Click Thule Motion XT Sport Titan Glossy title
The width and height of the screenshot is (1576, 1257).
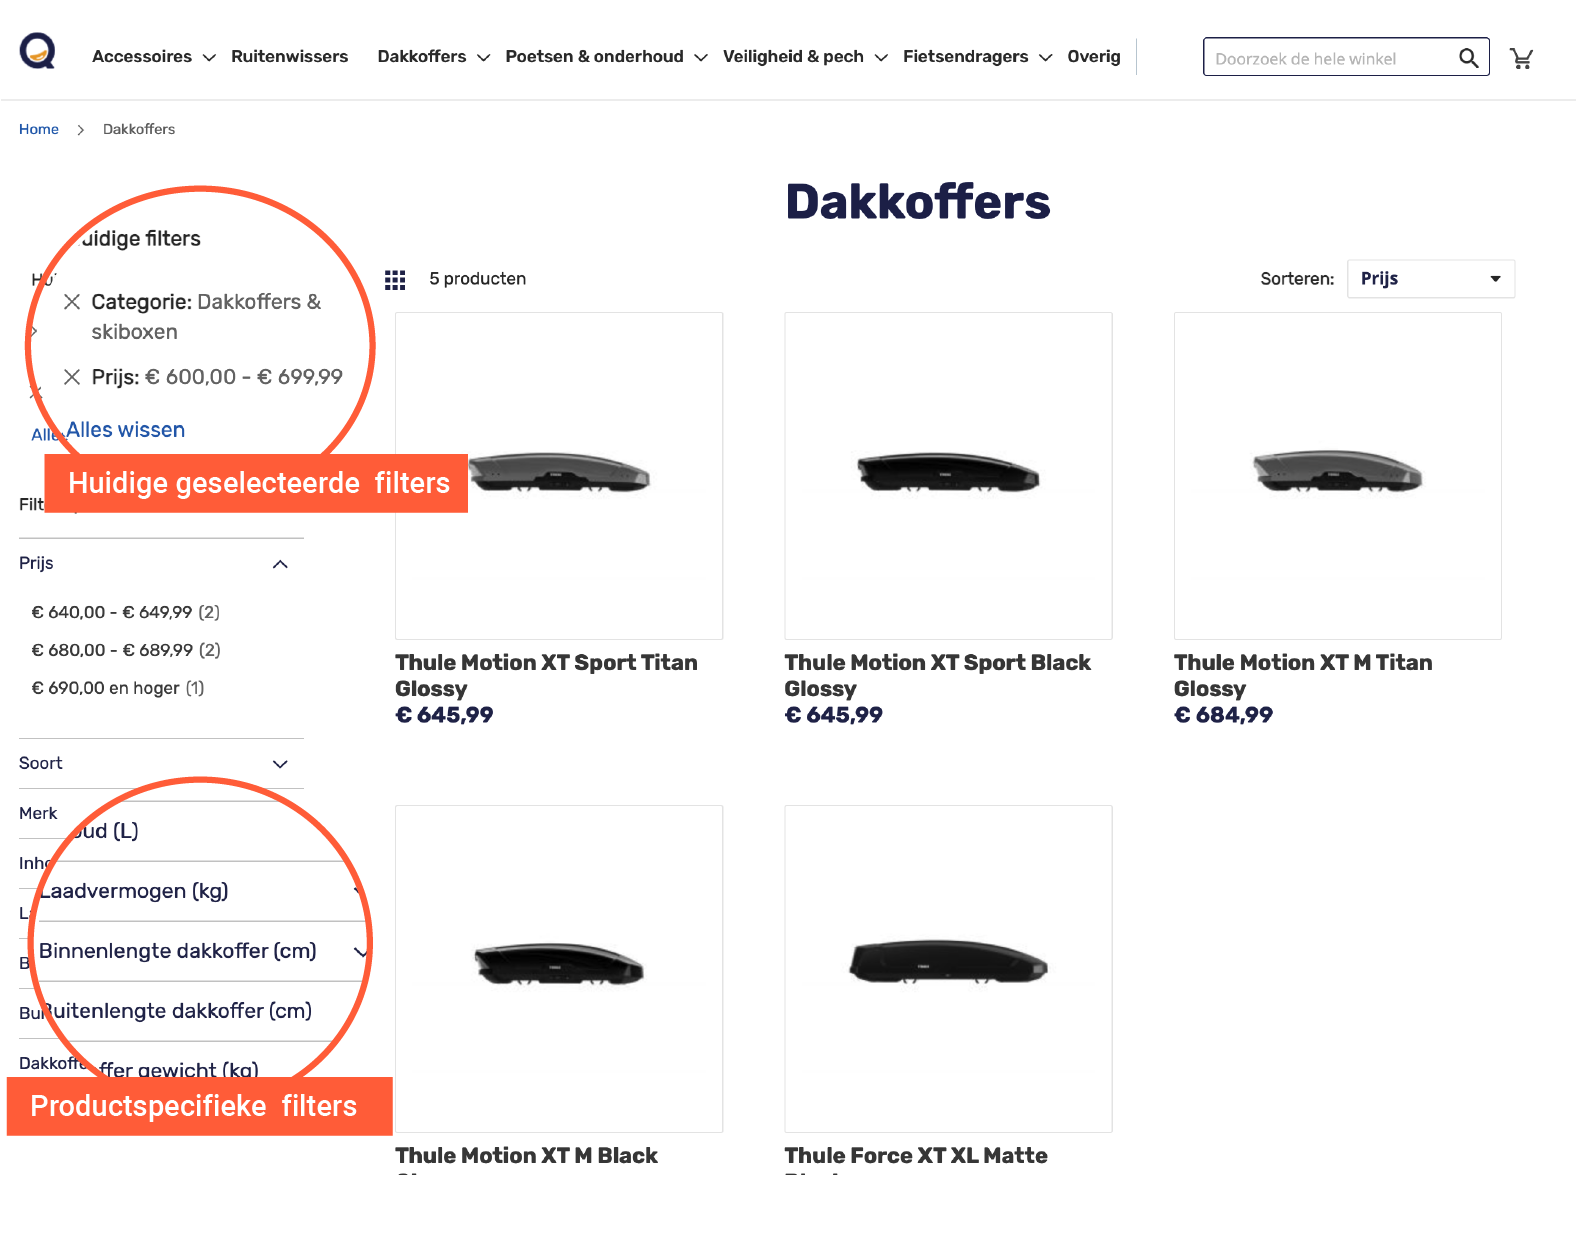click(546, 676)
